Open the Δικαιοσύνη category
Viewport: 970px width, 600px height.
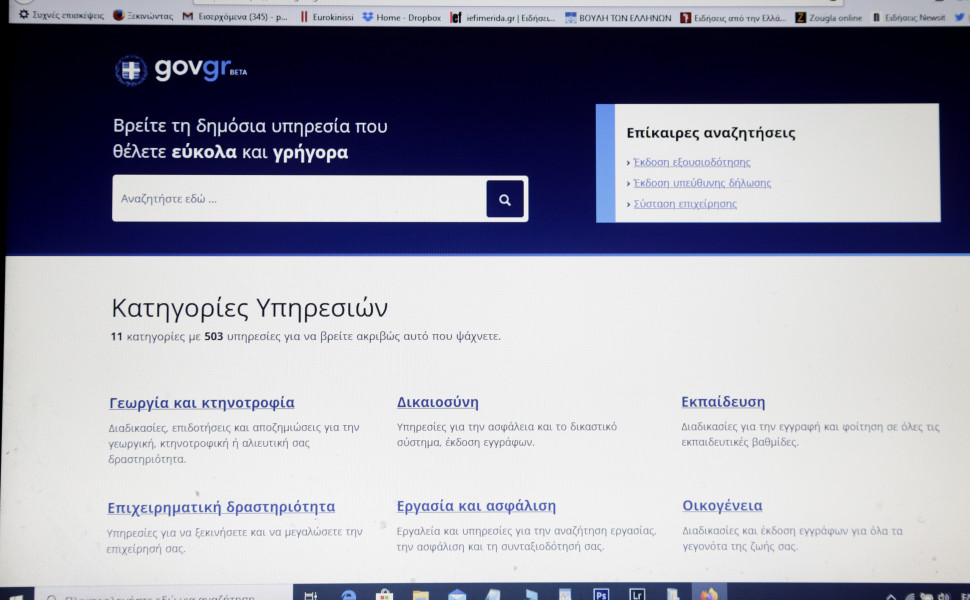click(438, 402)
